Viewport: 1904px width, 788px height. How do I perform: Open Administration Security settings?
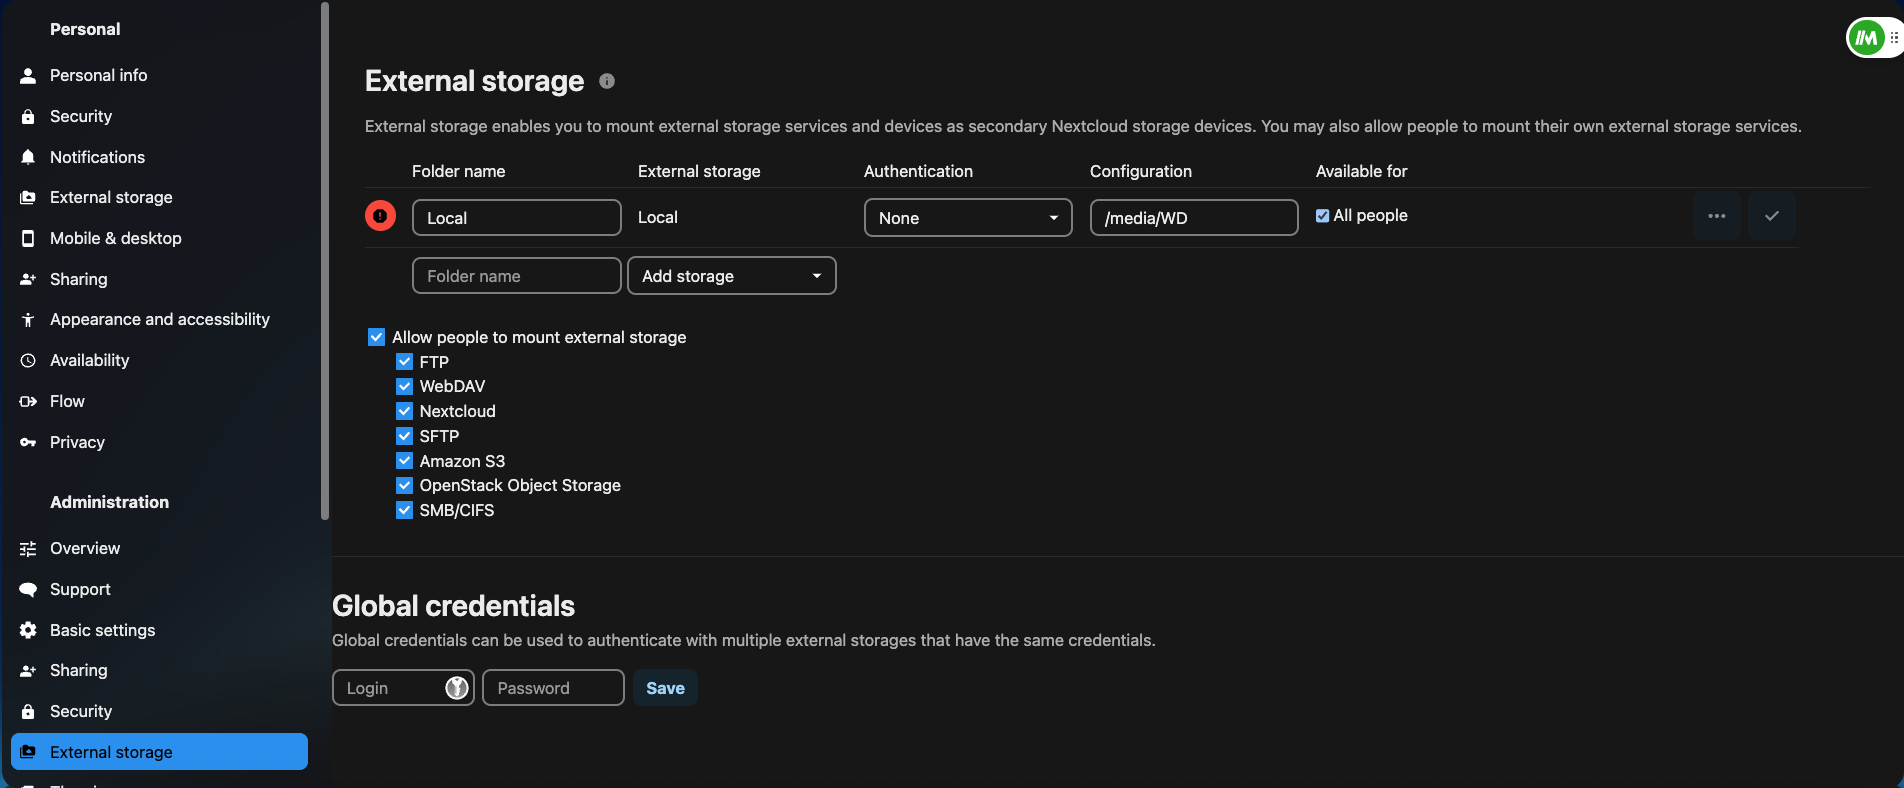click(159, 712)
